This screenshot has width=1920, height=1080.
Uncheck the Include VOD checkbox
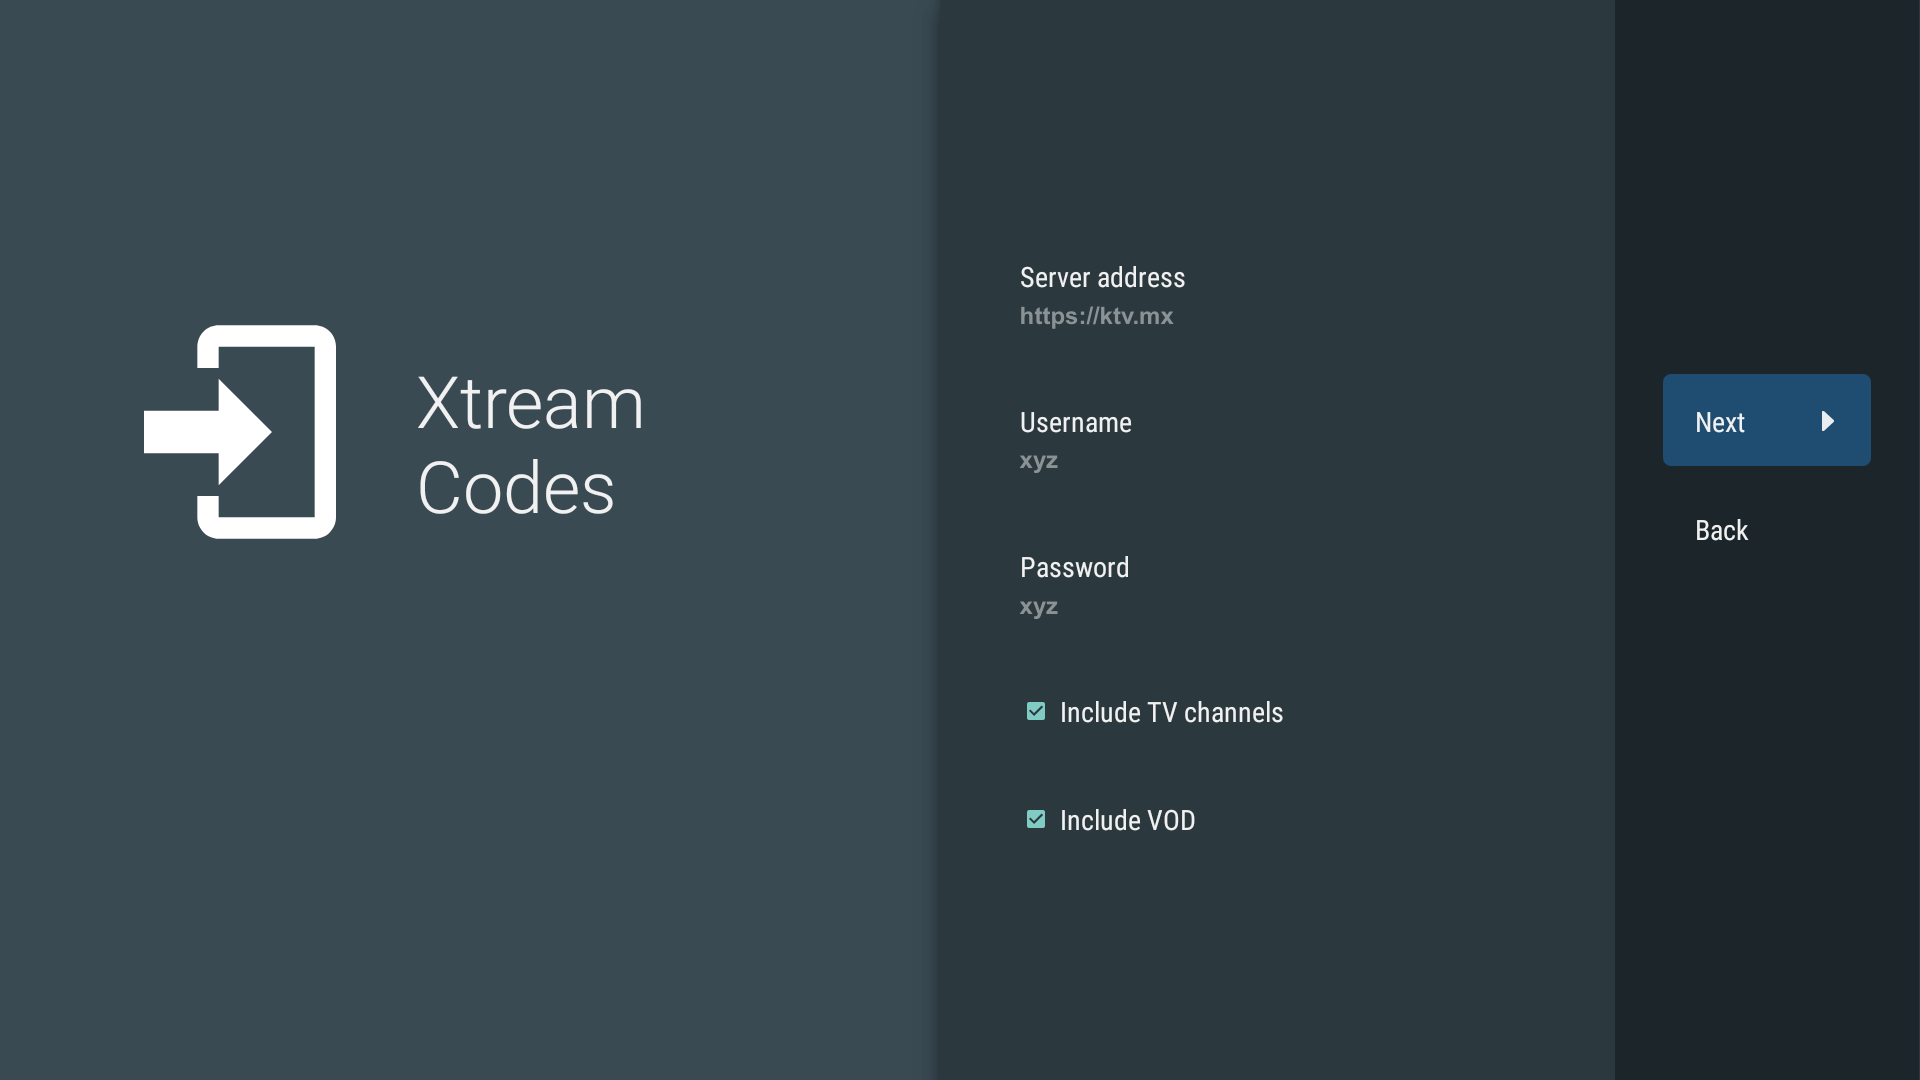tap(1036, 819)
